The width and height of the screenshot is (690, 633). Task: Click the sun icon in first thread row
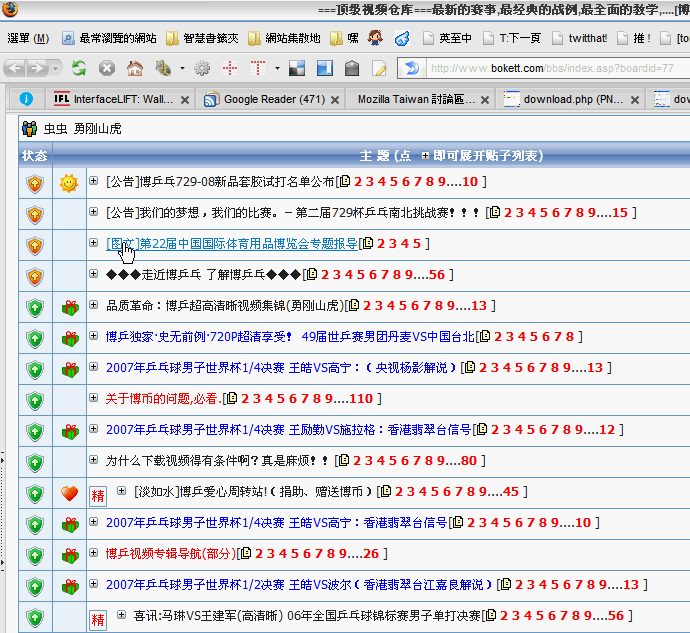click(x=69, y=183)
